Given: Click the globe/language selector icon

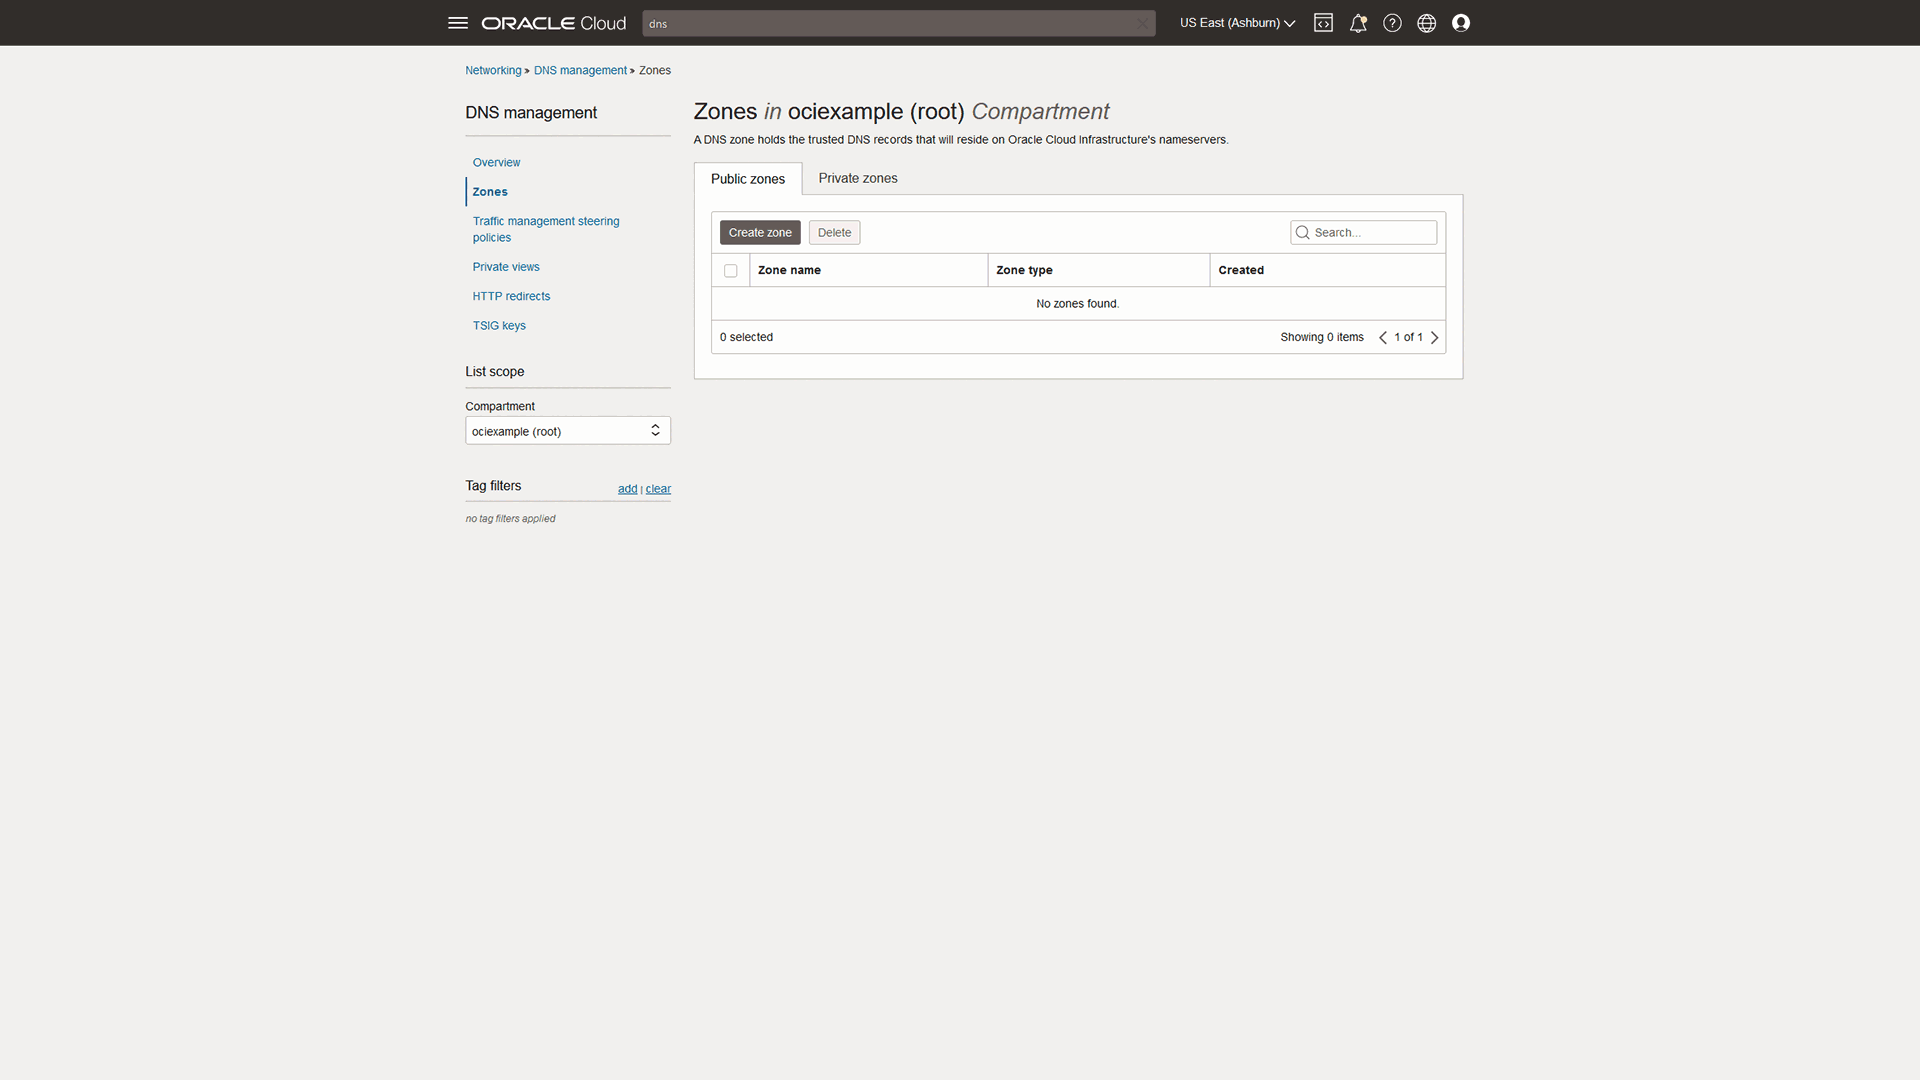Looking at the screenshot, I should [x=1427, y=22].
